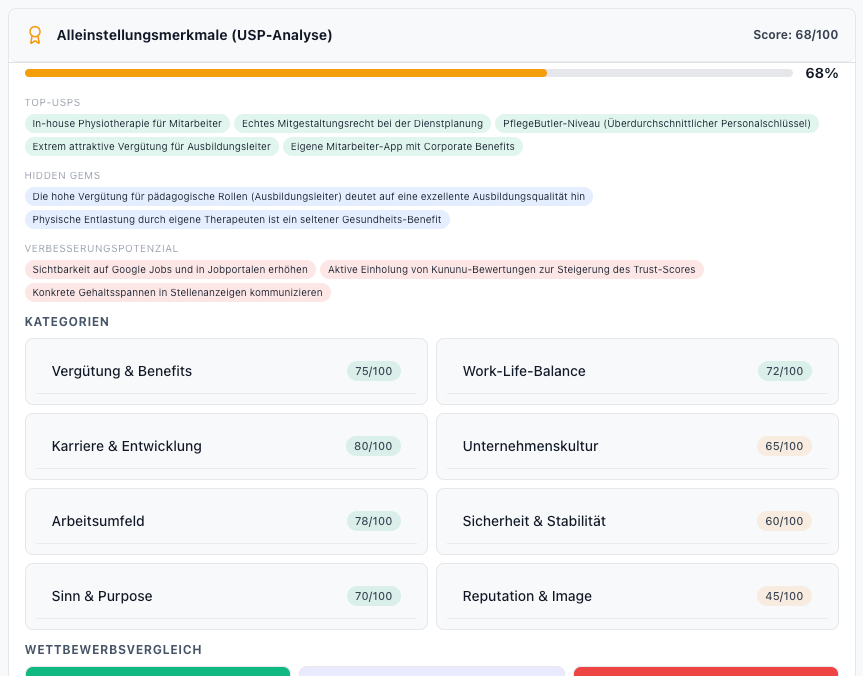Expand the Work-Life-Balance category card

[x=637, y=371]
